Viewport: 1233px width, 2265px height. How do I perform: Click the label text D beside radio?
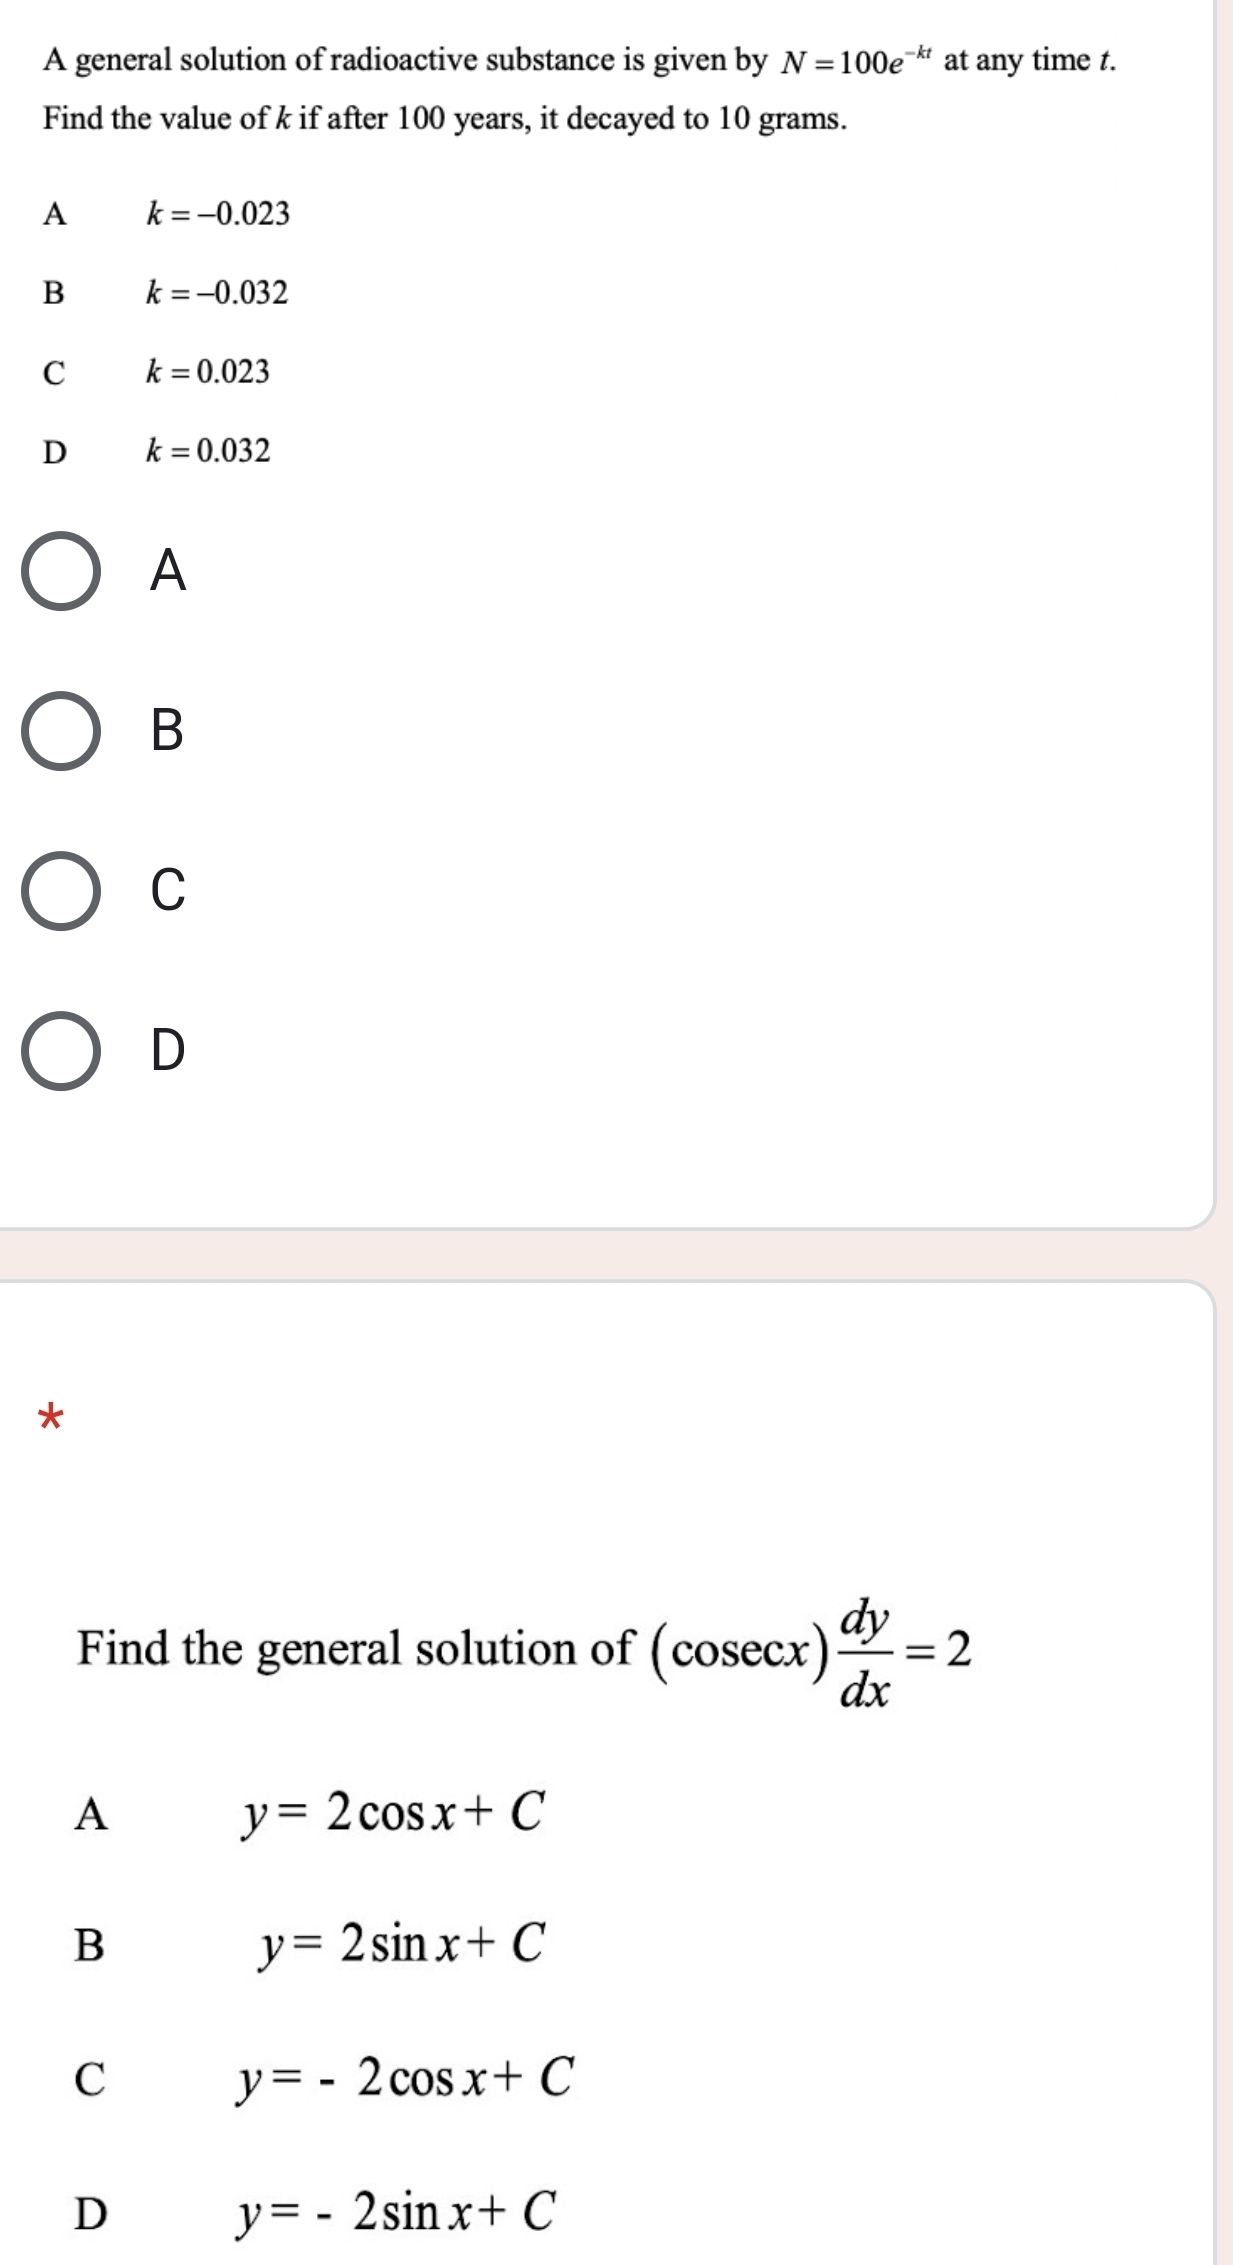168,1050
